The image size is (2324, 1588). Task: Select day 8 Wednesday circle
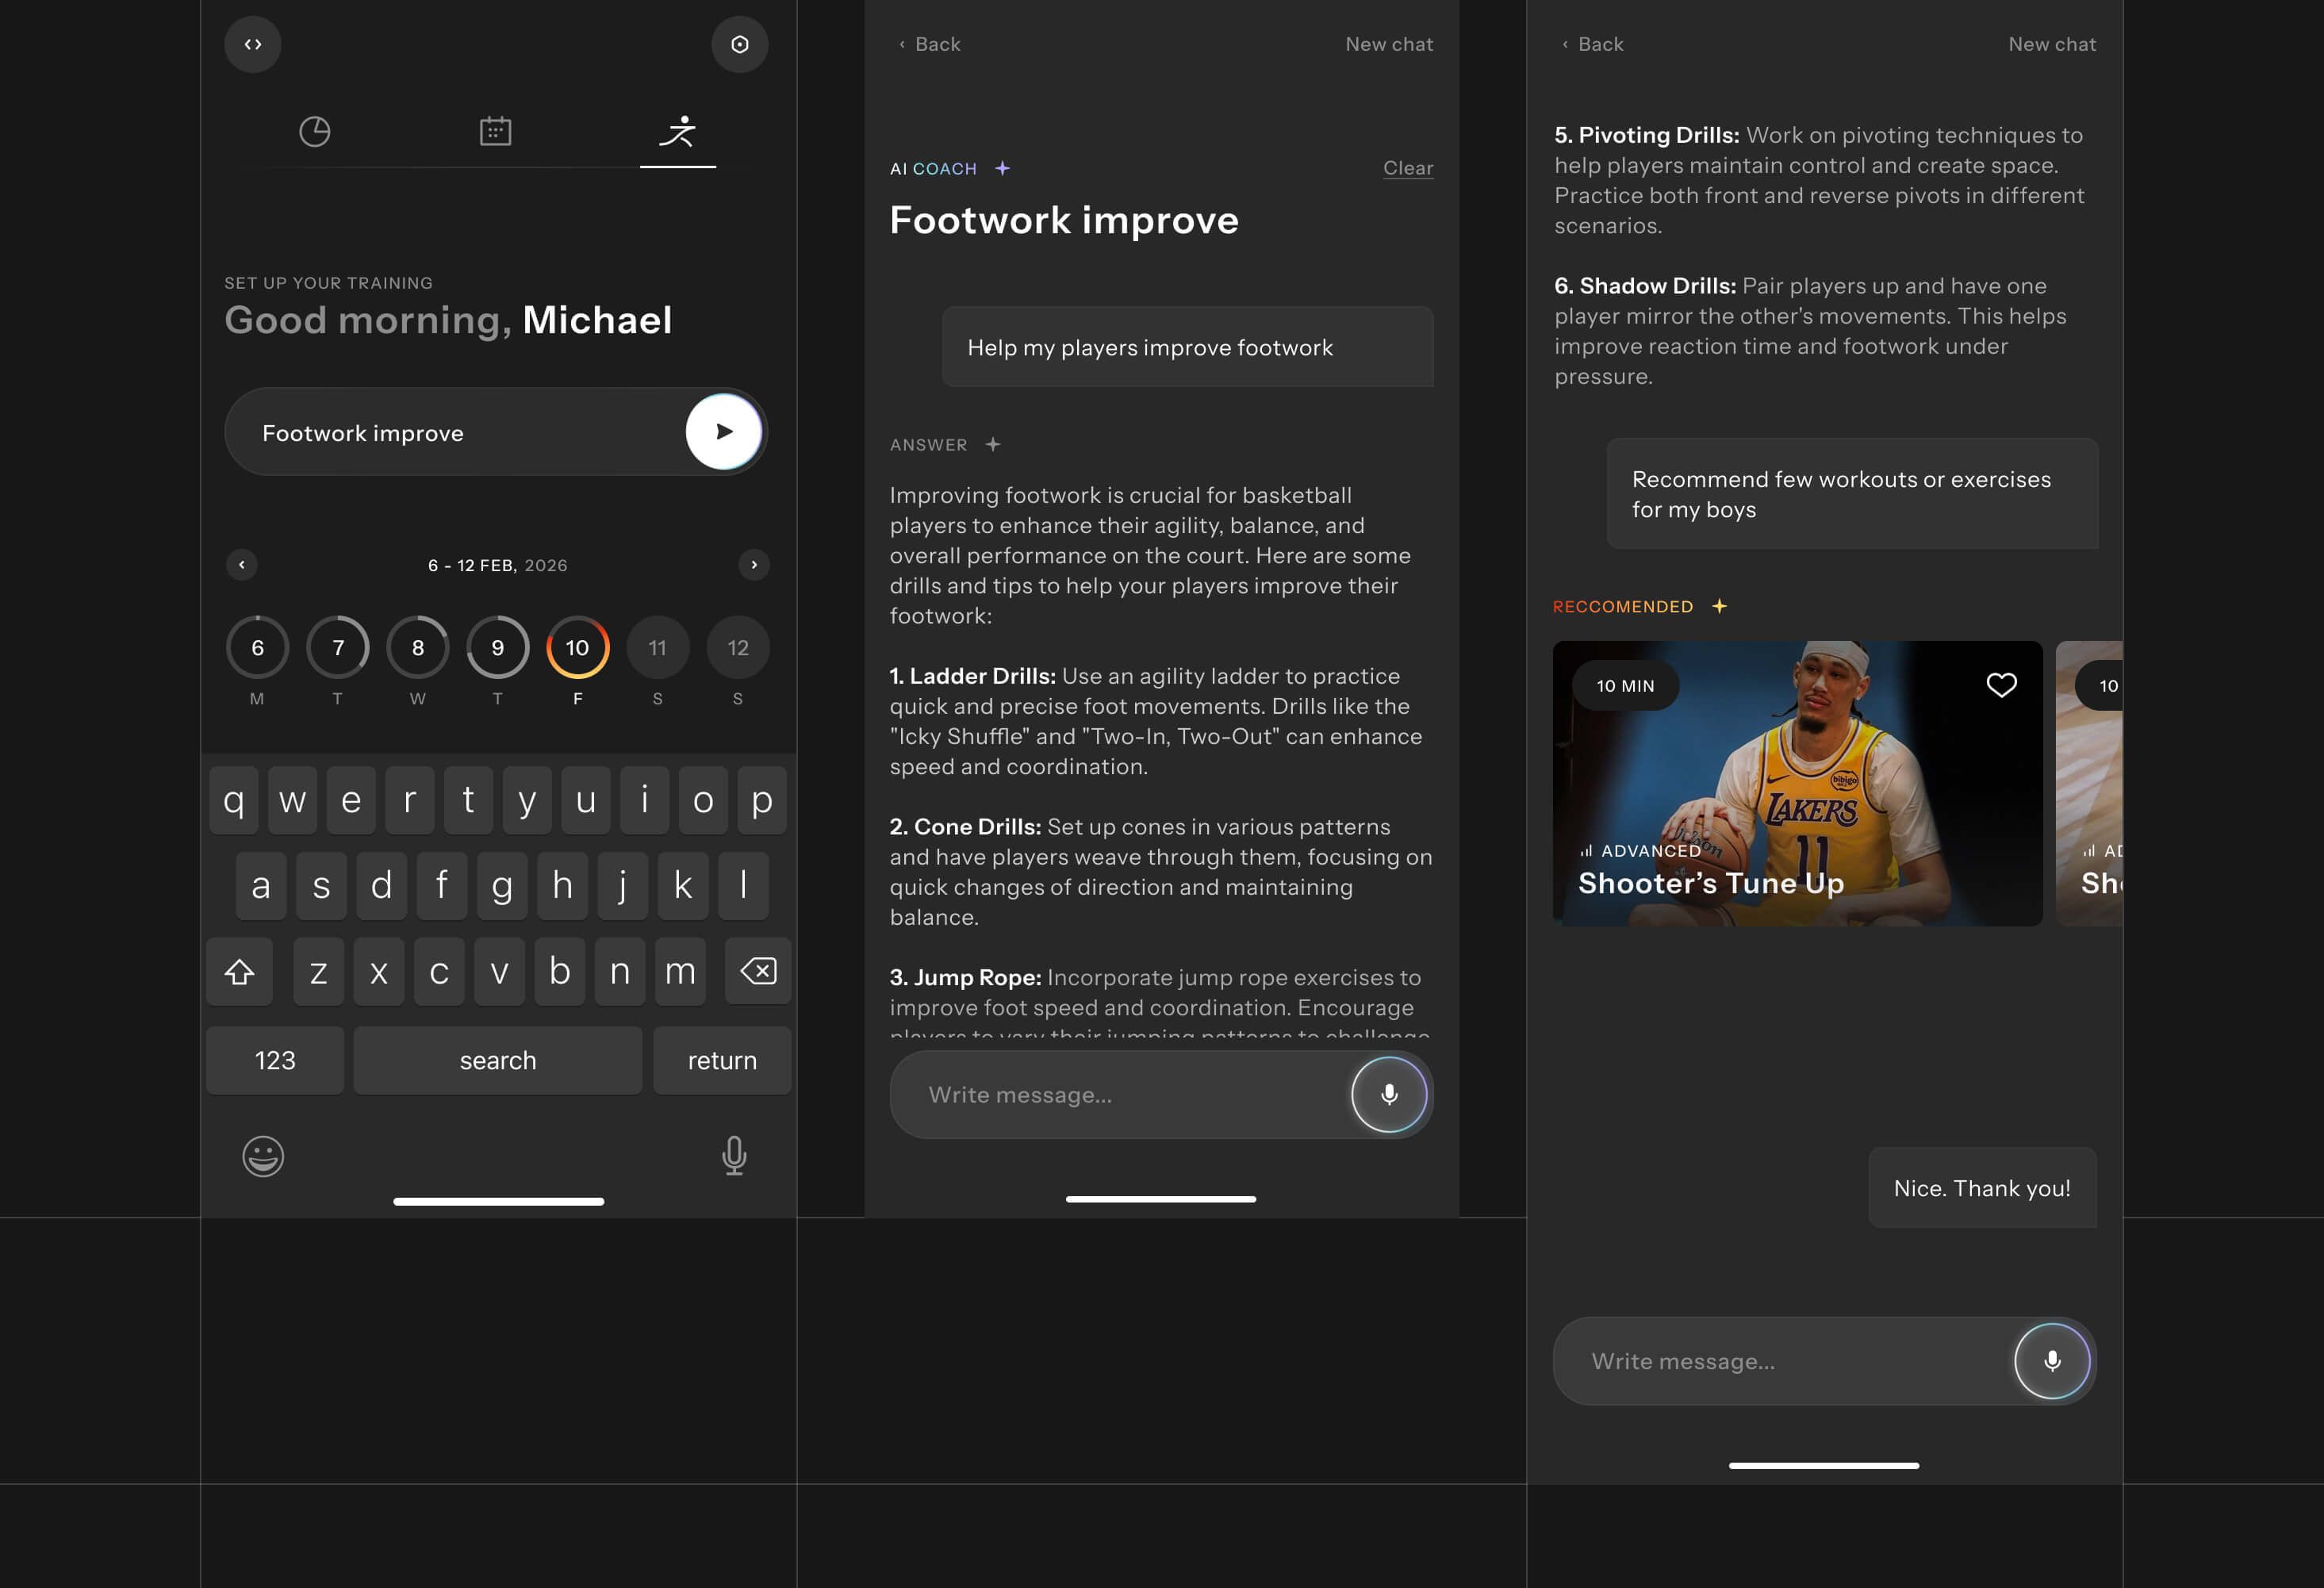pyautogui.click(x=418, y=648)
